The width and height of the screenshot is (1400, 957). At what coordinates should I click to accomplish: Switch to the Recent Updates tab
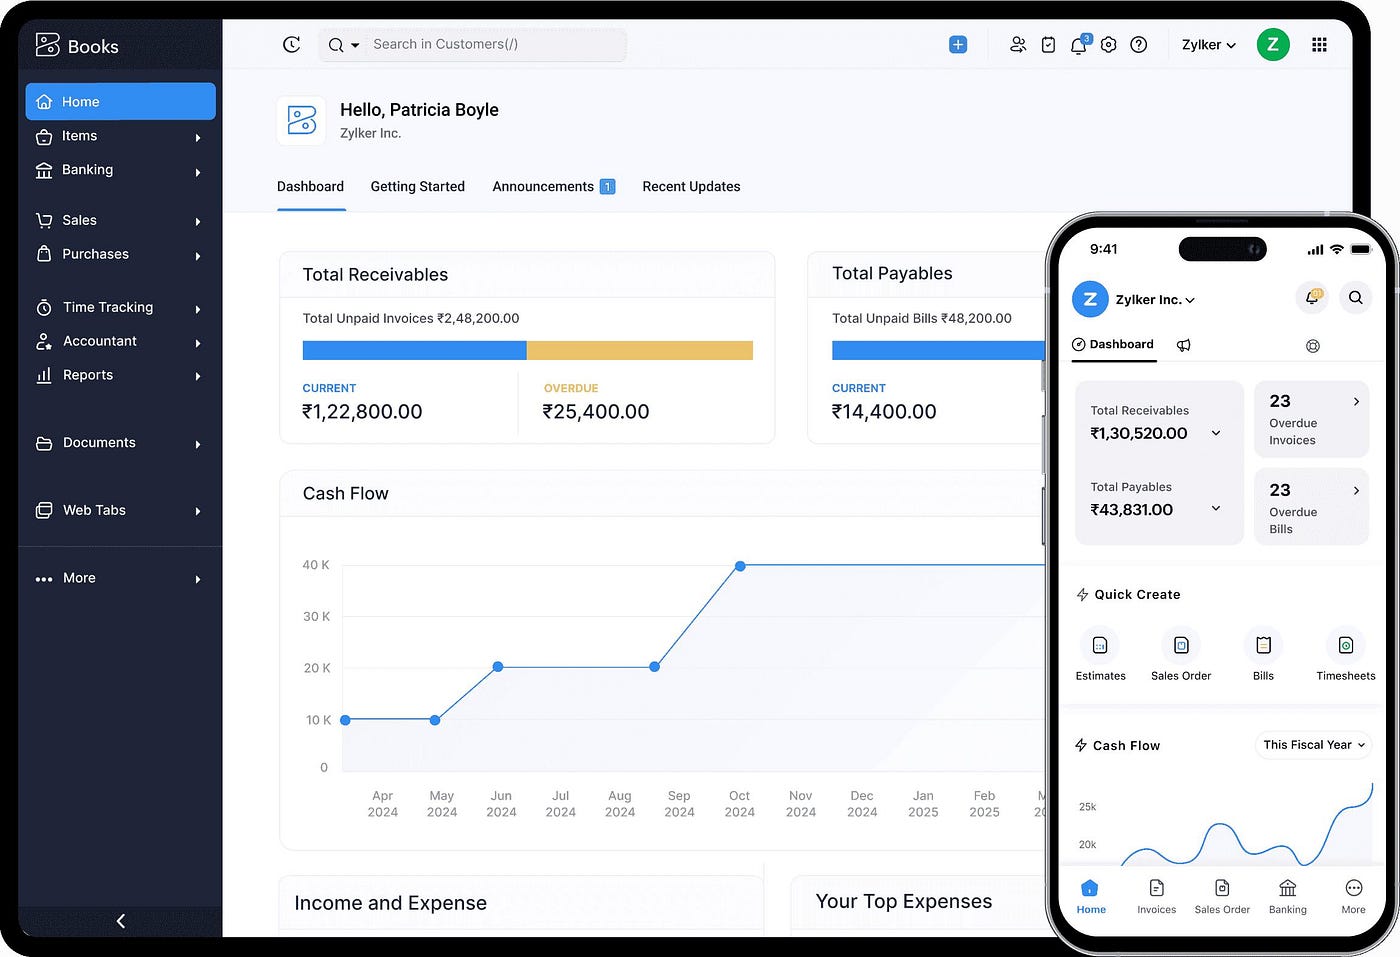[691, 187]
